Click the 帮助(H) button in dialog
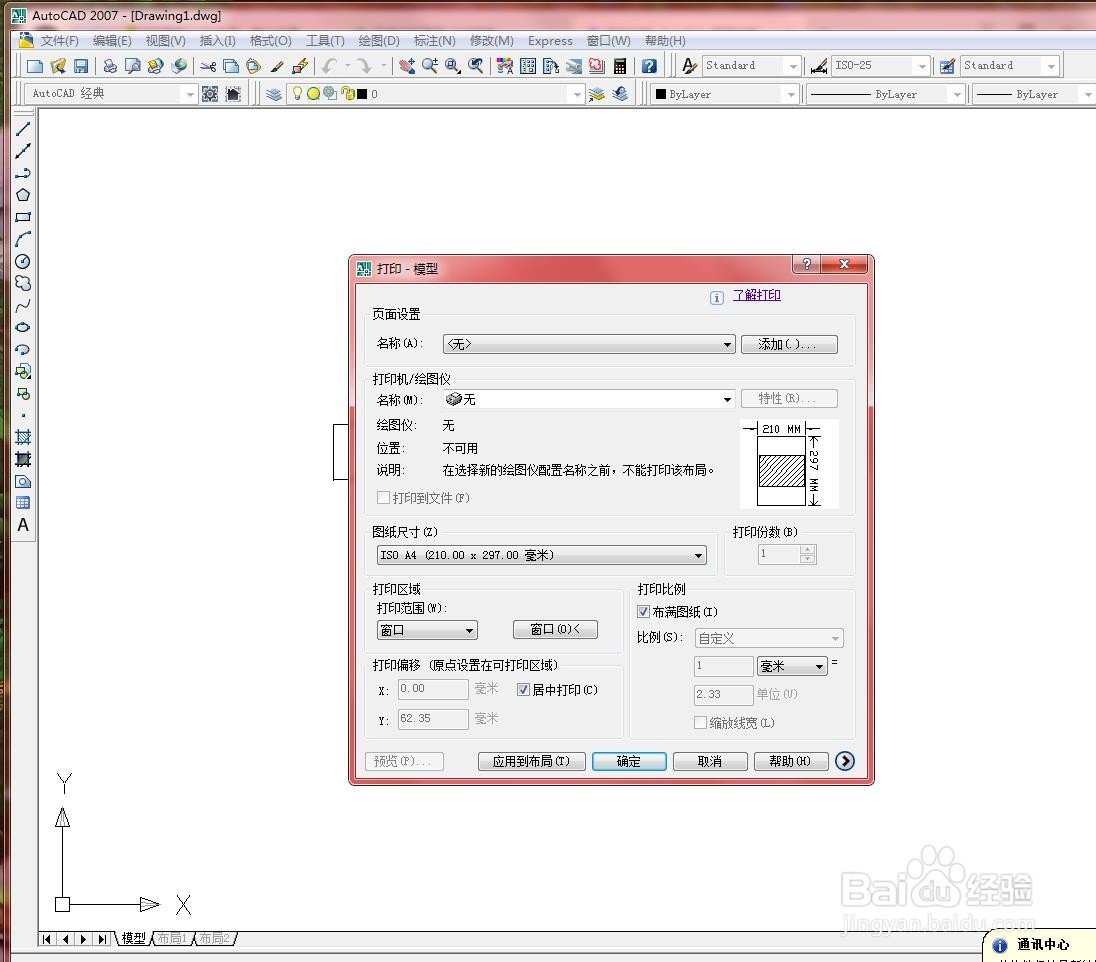 tap(791, 761)
